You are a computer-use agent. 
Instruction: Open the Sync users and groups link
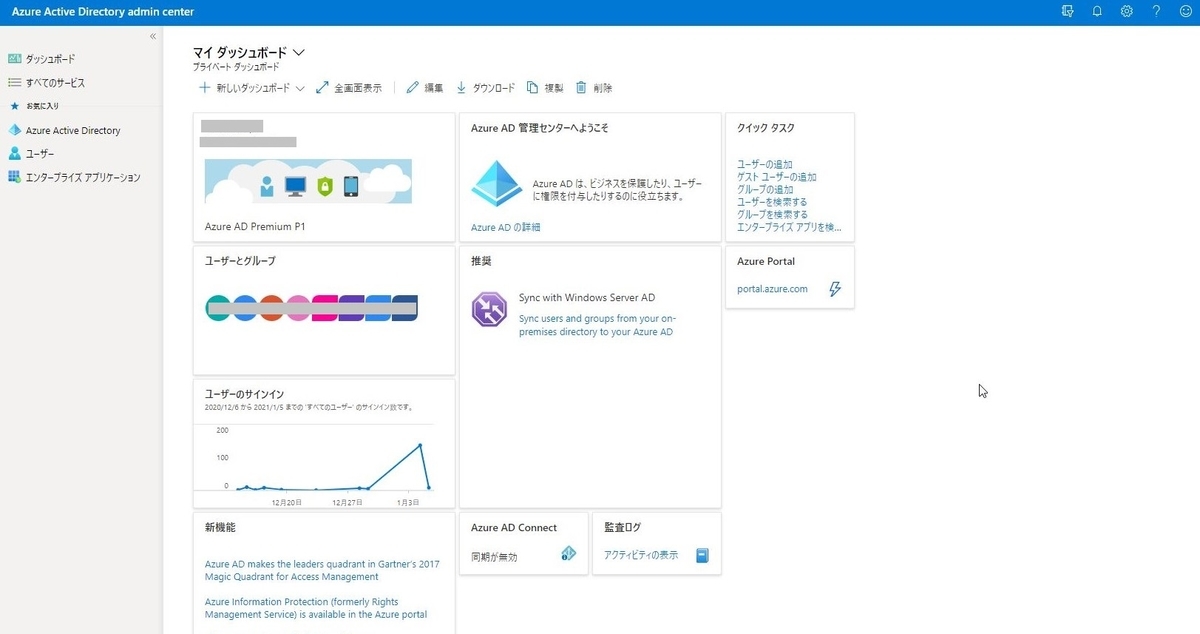(597, 325)
